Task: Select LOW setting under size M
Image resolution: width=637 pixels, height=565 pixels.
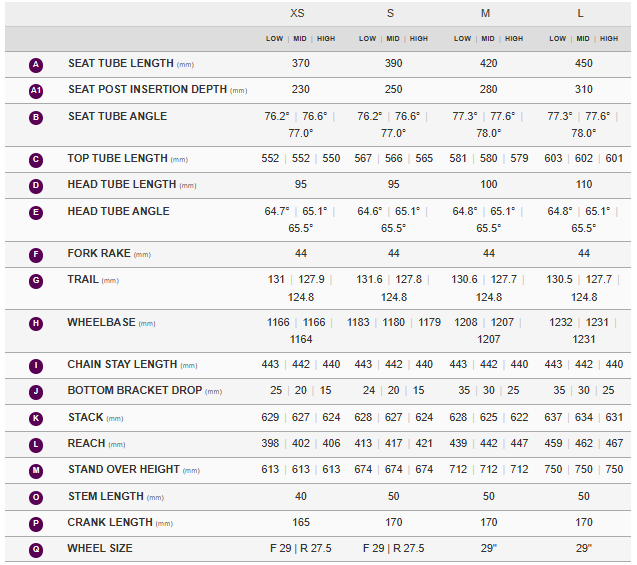Action: [x=462, y=39]
